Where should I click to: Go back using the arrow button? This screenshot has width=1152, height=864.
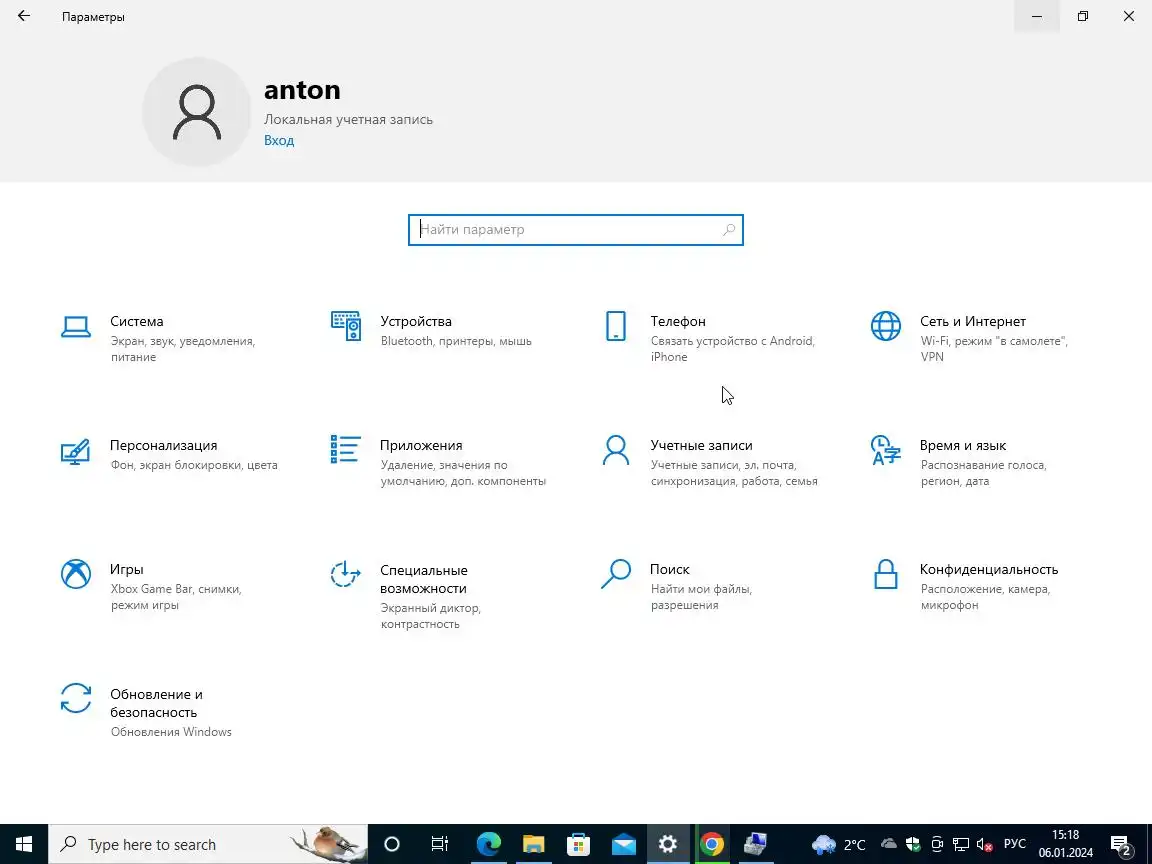24,16
